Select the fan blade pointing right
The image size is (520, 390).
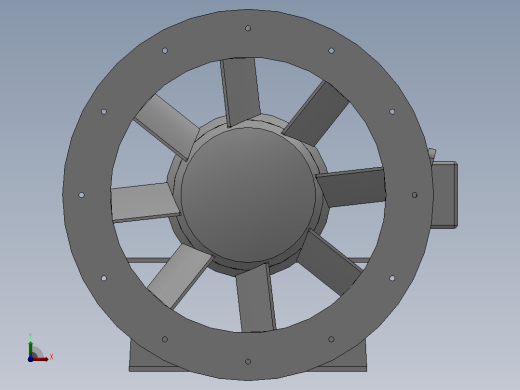coord(352,187)
